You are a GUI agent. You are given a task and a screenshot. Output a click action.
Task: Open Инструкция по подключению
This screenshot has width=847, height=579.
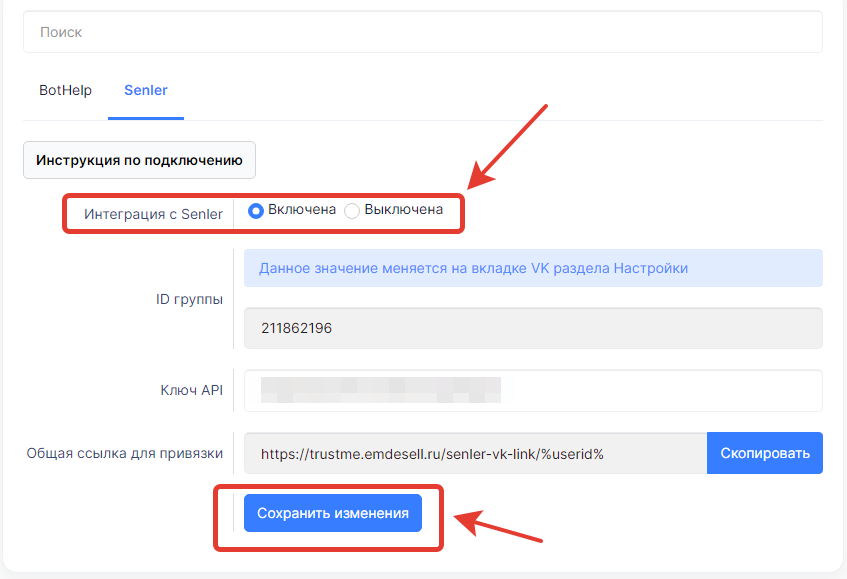139,160
